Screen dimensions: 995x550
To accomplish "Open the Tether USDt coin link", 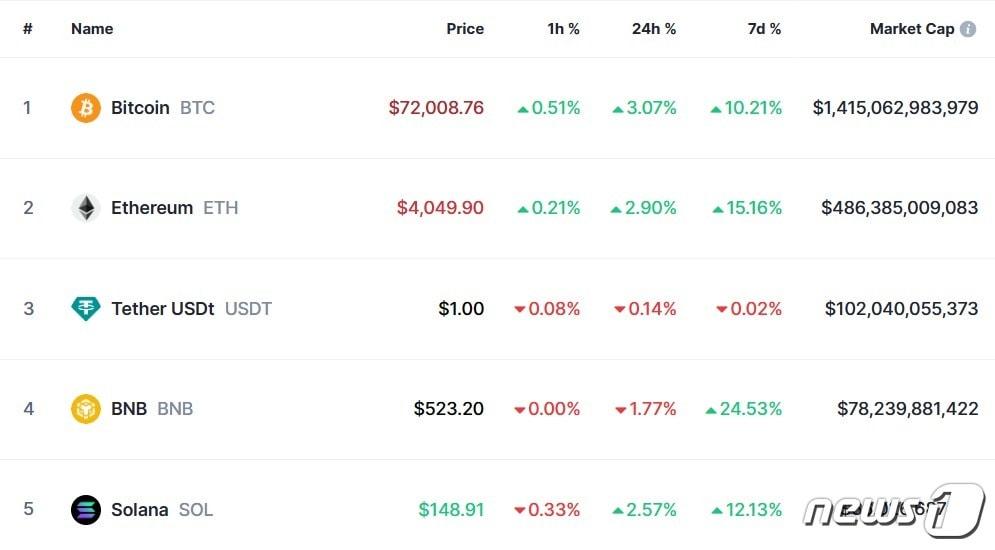I will click(x=162, y=309).
